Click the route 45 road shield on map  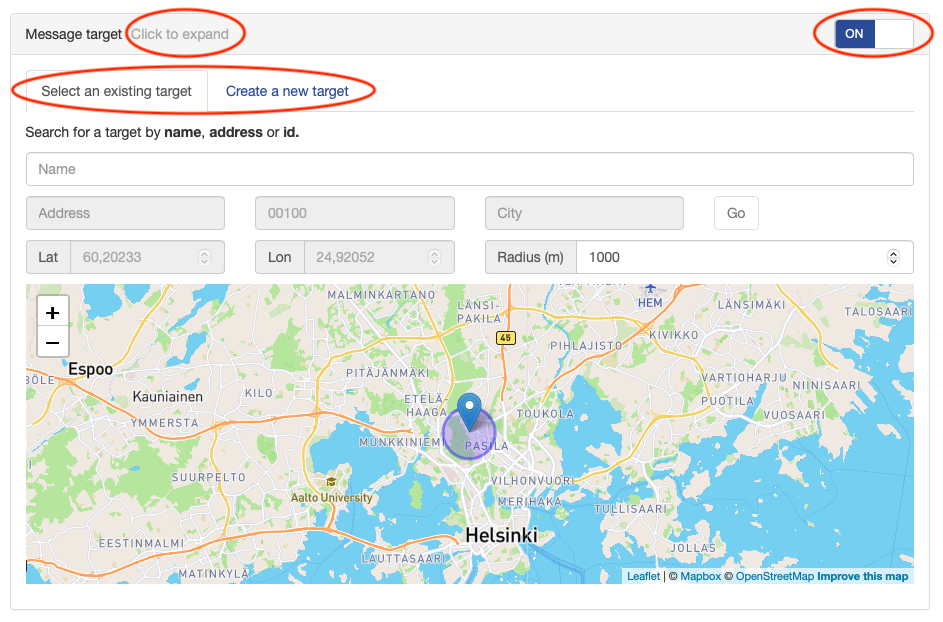click(x=506, y=337)
